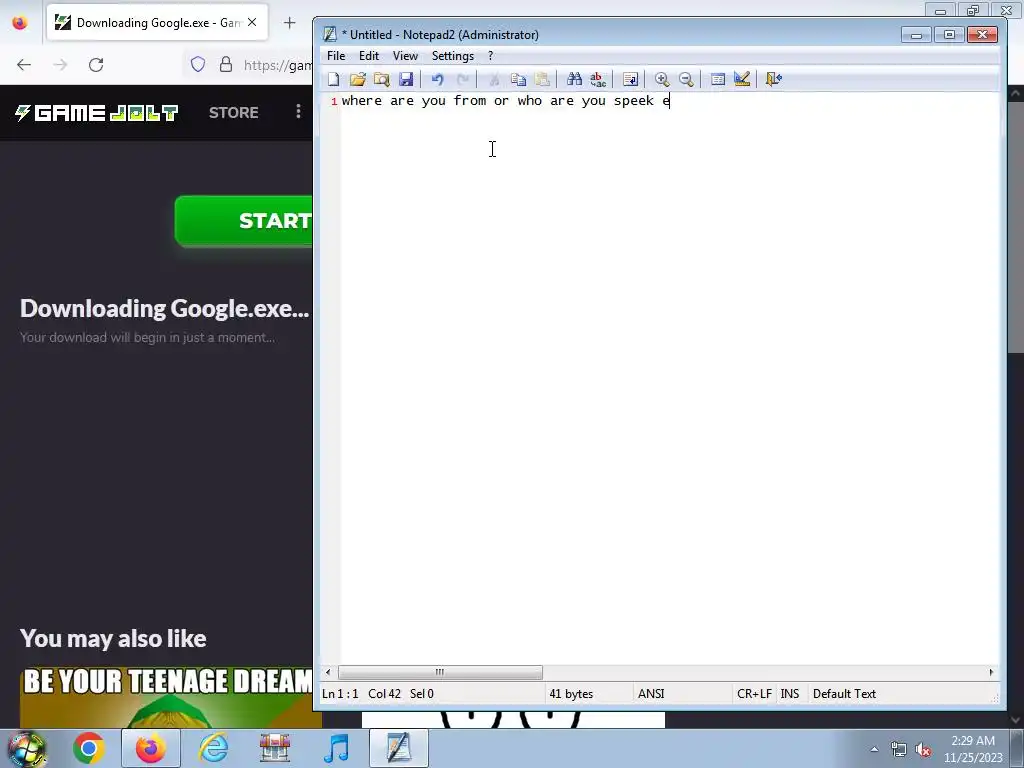This screenshot has height=768, width=1024.
Task: Click the WinRAR archive taskbar icon
Action: pyautogui.click(x=275, y=748)
